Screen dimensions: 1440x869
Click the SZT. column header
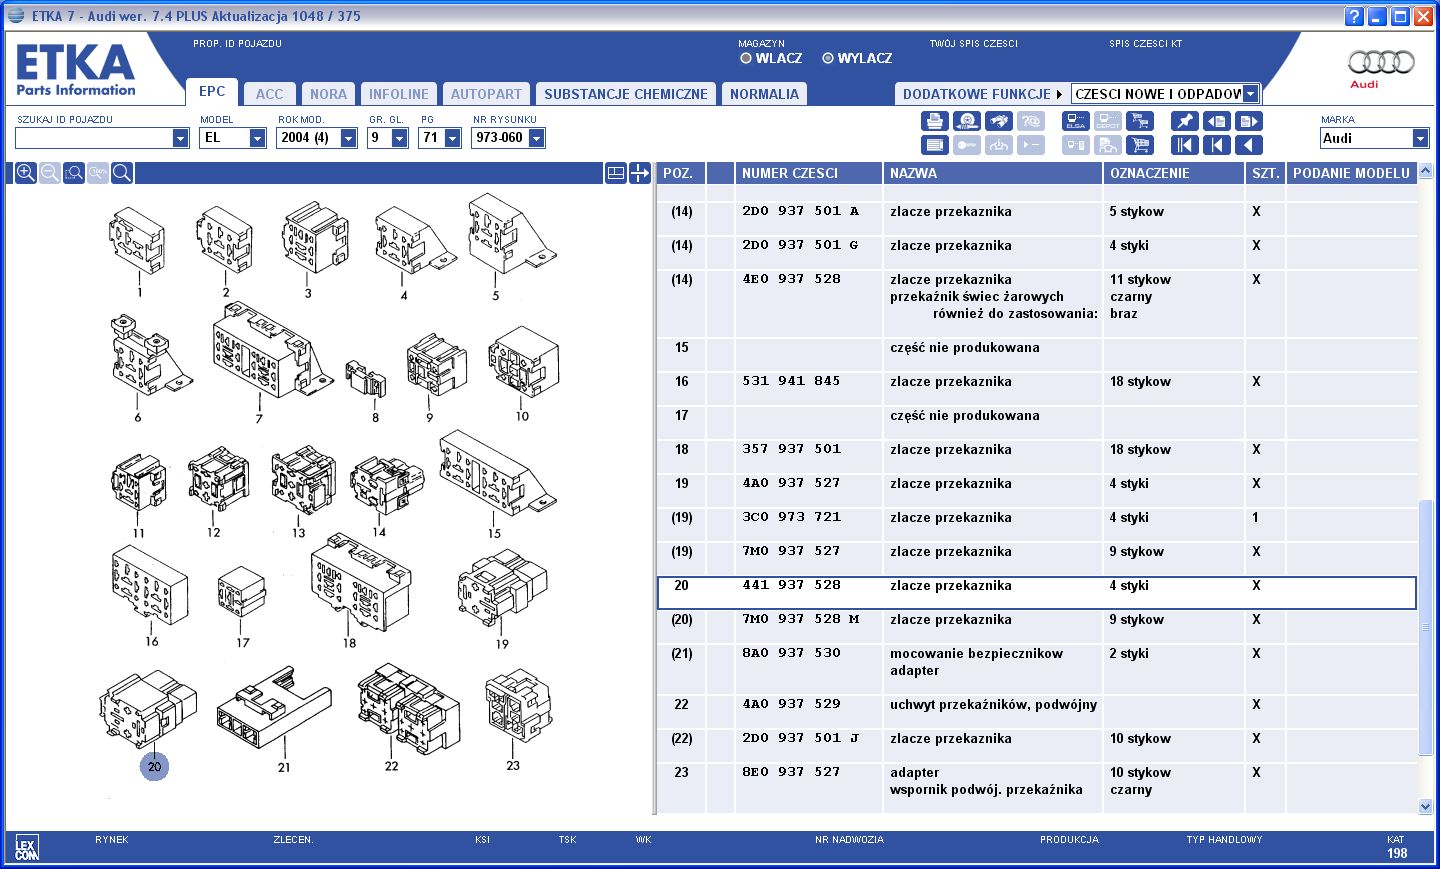1265,173
